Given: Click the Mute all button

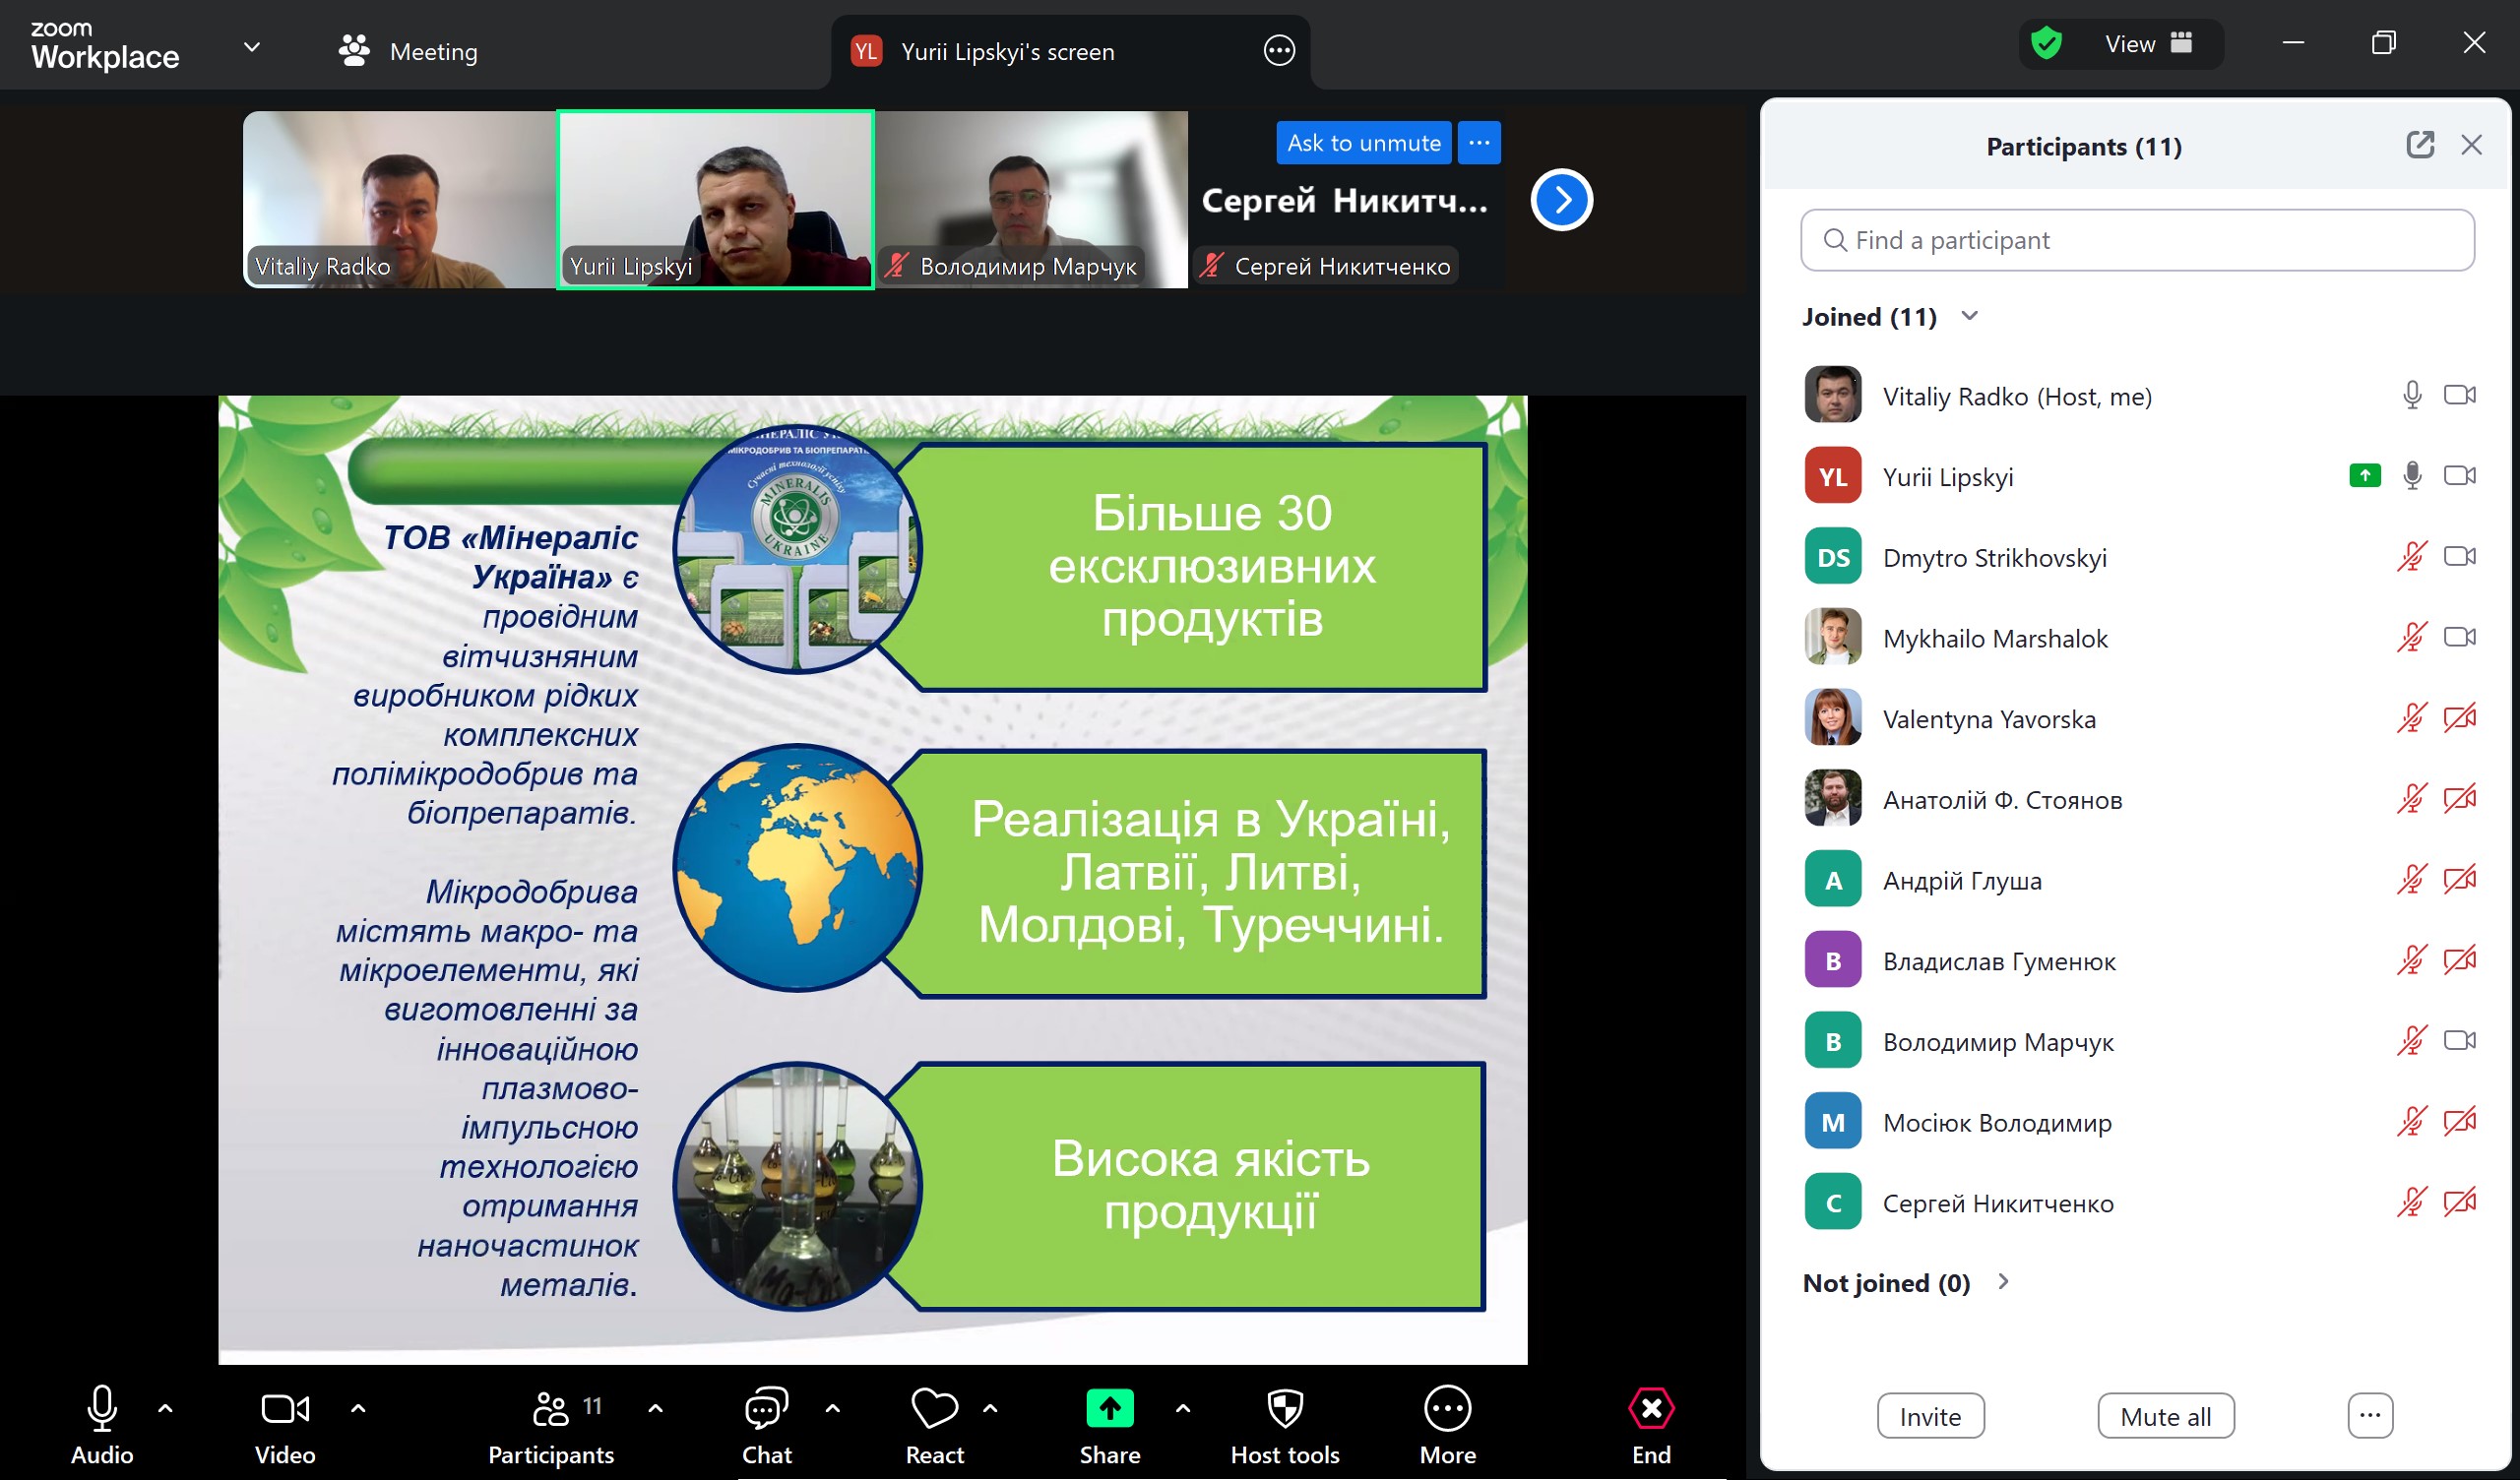Looking at the screenshot, I should click(x=2165, y=1416).
